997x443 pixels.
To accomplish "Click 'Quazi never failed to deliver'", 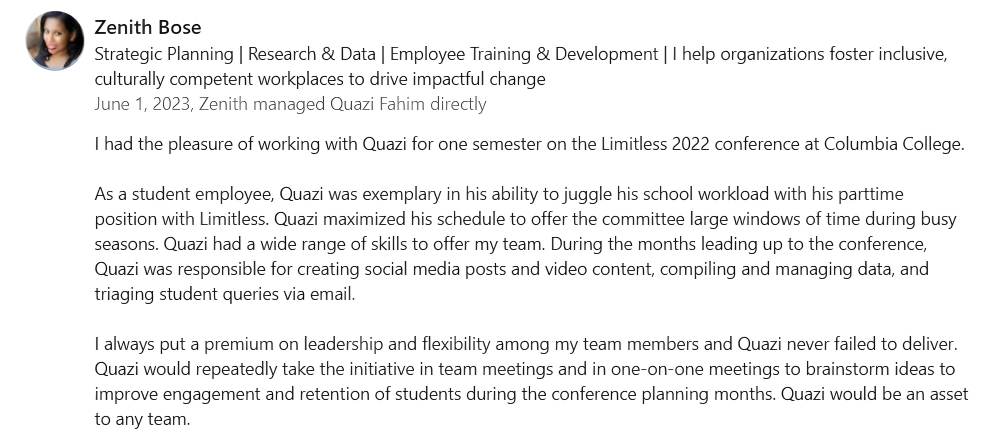I will pos(848,344).
